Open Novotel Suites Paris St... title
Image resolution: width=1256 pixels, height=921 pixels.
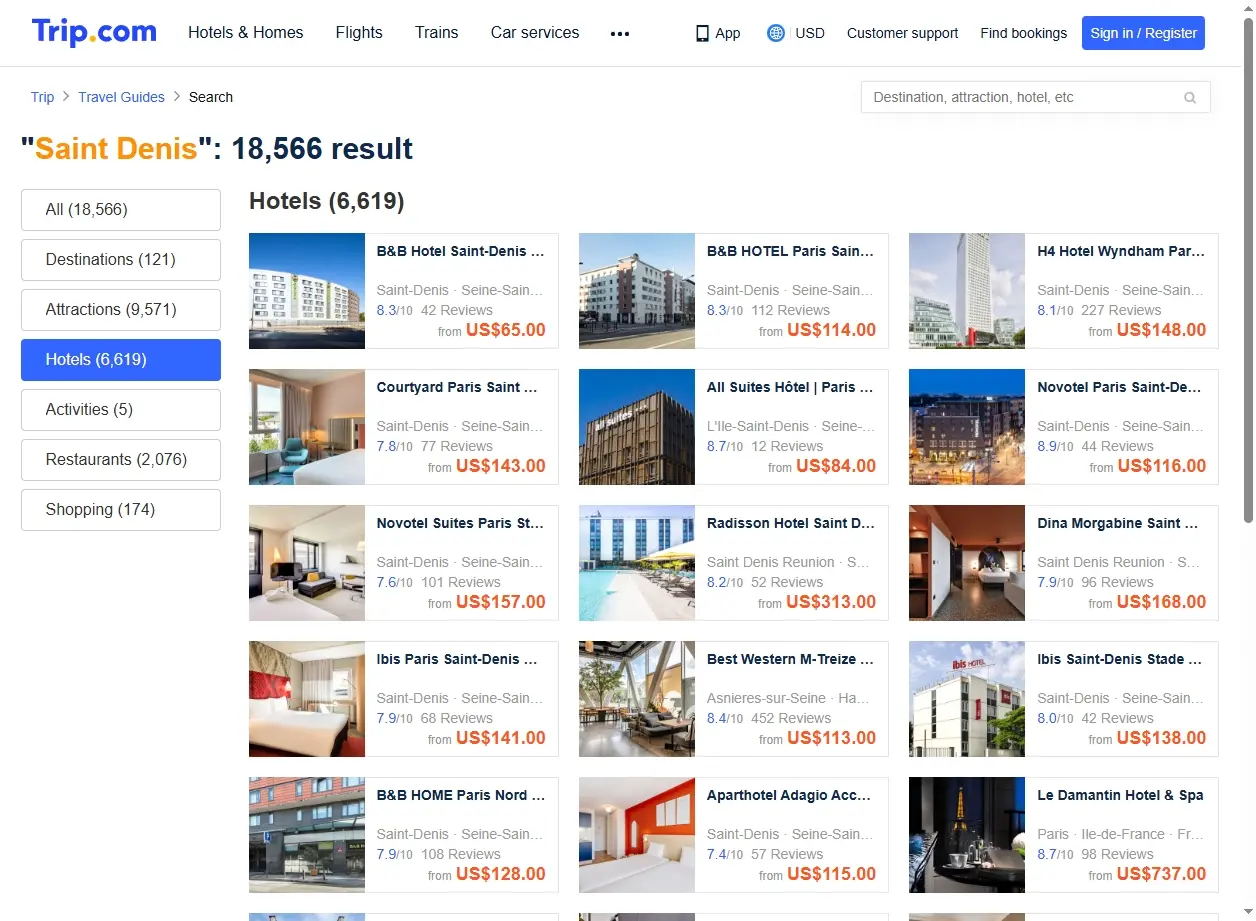click(x=460, y=524)
